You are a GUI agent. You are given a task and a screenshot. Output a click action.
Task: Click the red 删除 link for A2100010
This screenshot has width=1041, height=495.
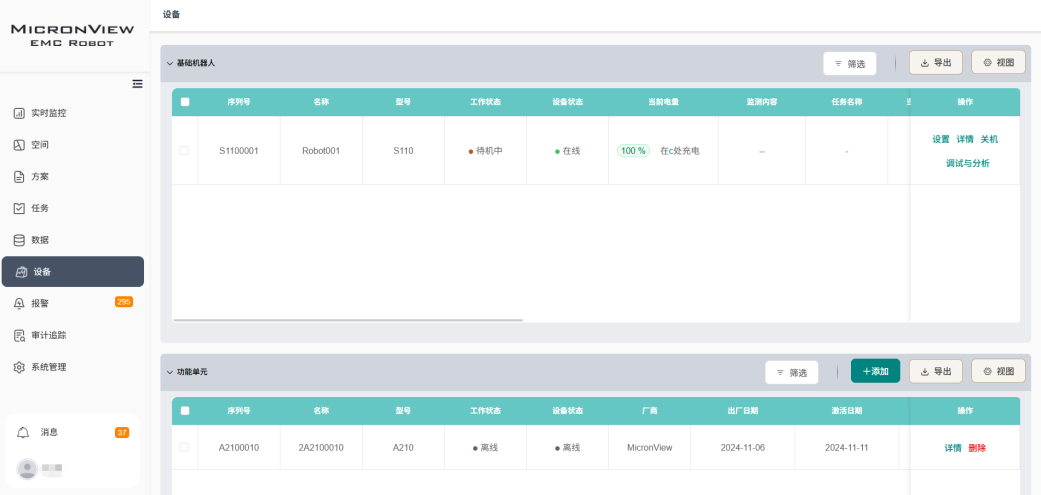click(x=977, y=448)
